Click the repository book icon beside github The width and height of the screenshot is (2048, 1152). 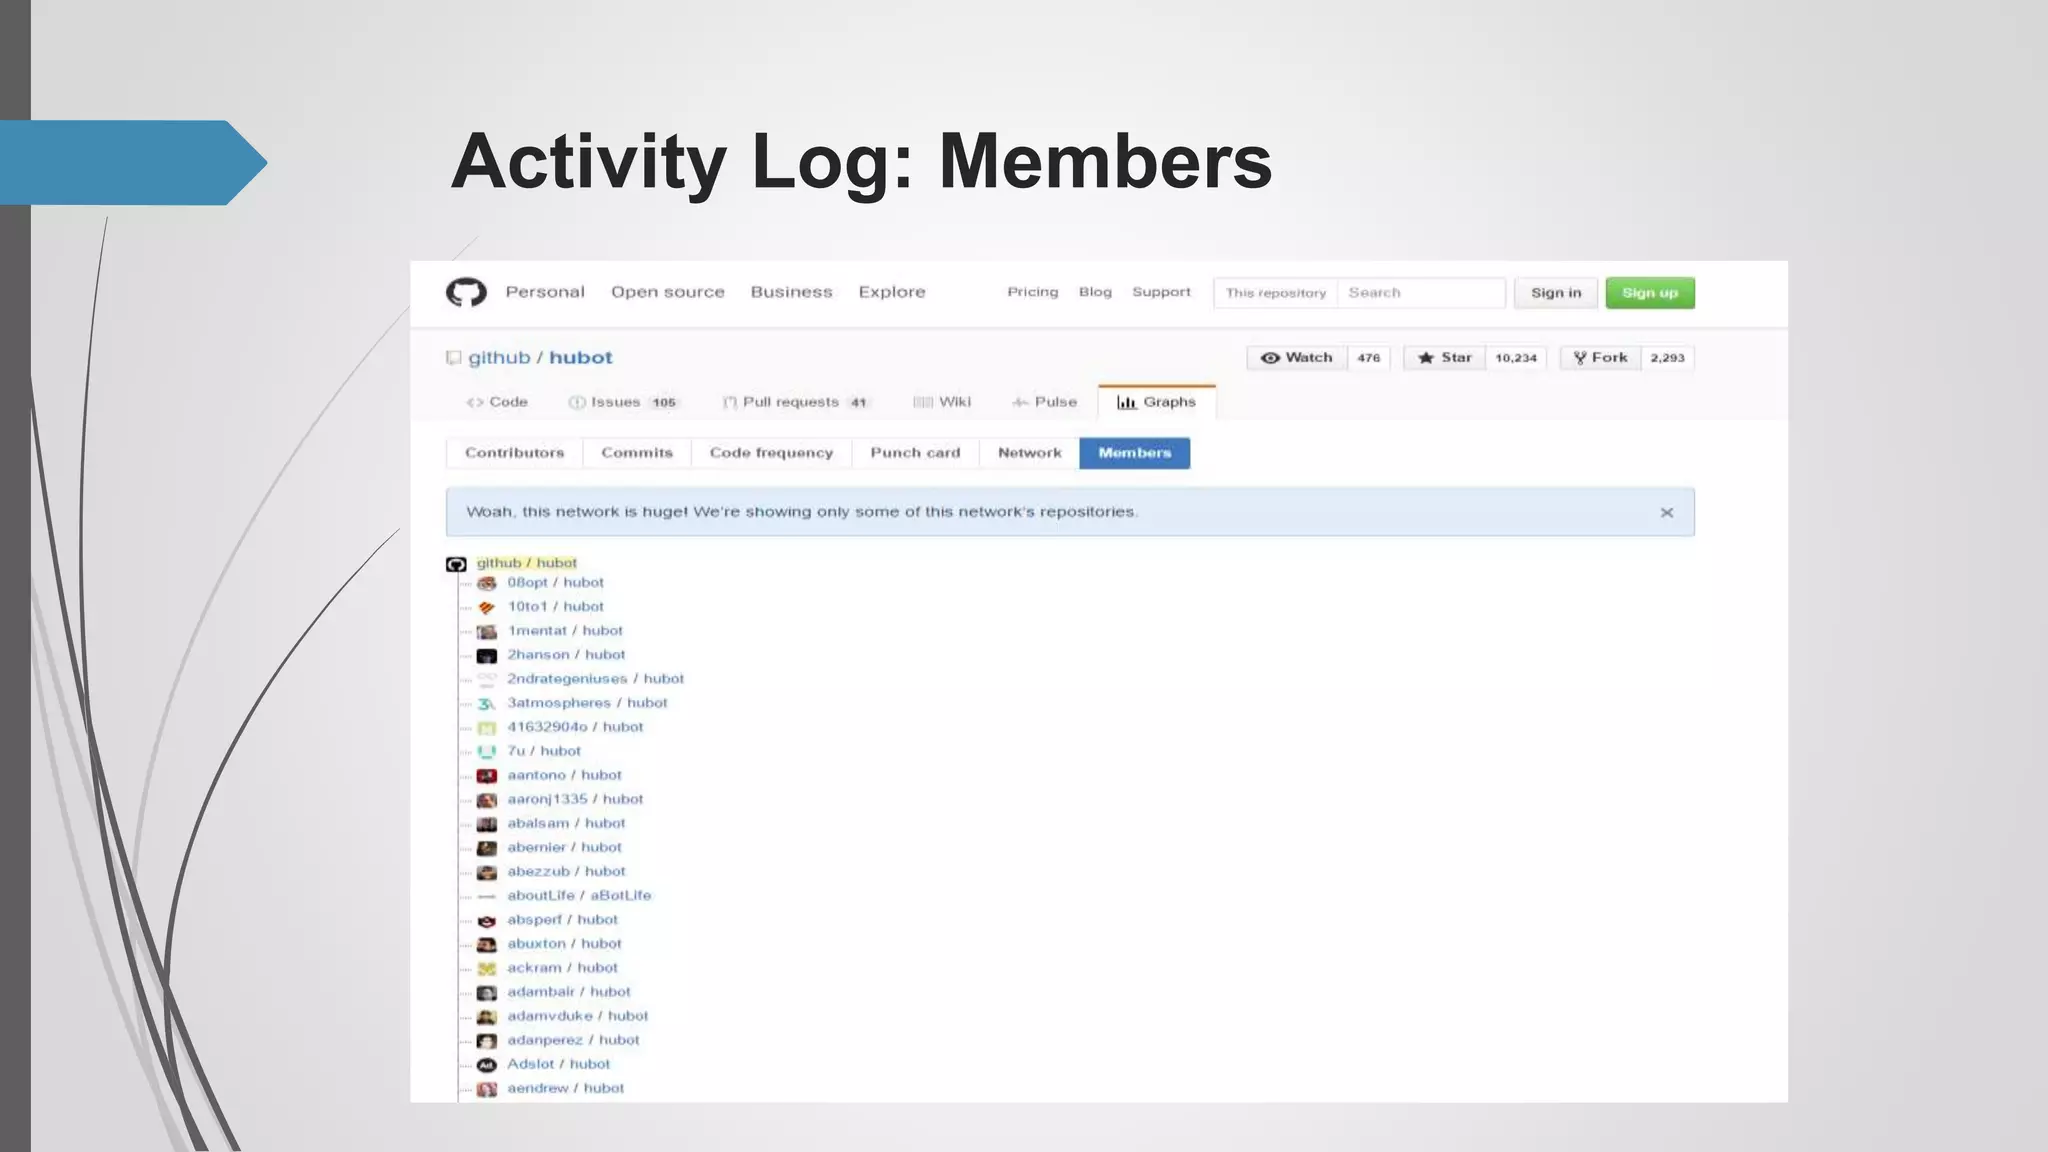click(x=454, y=358)
